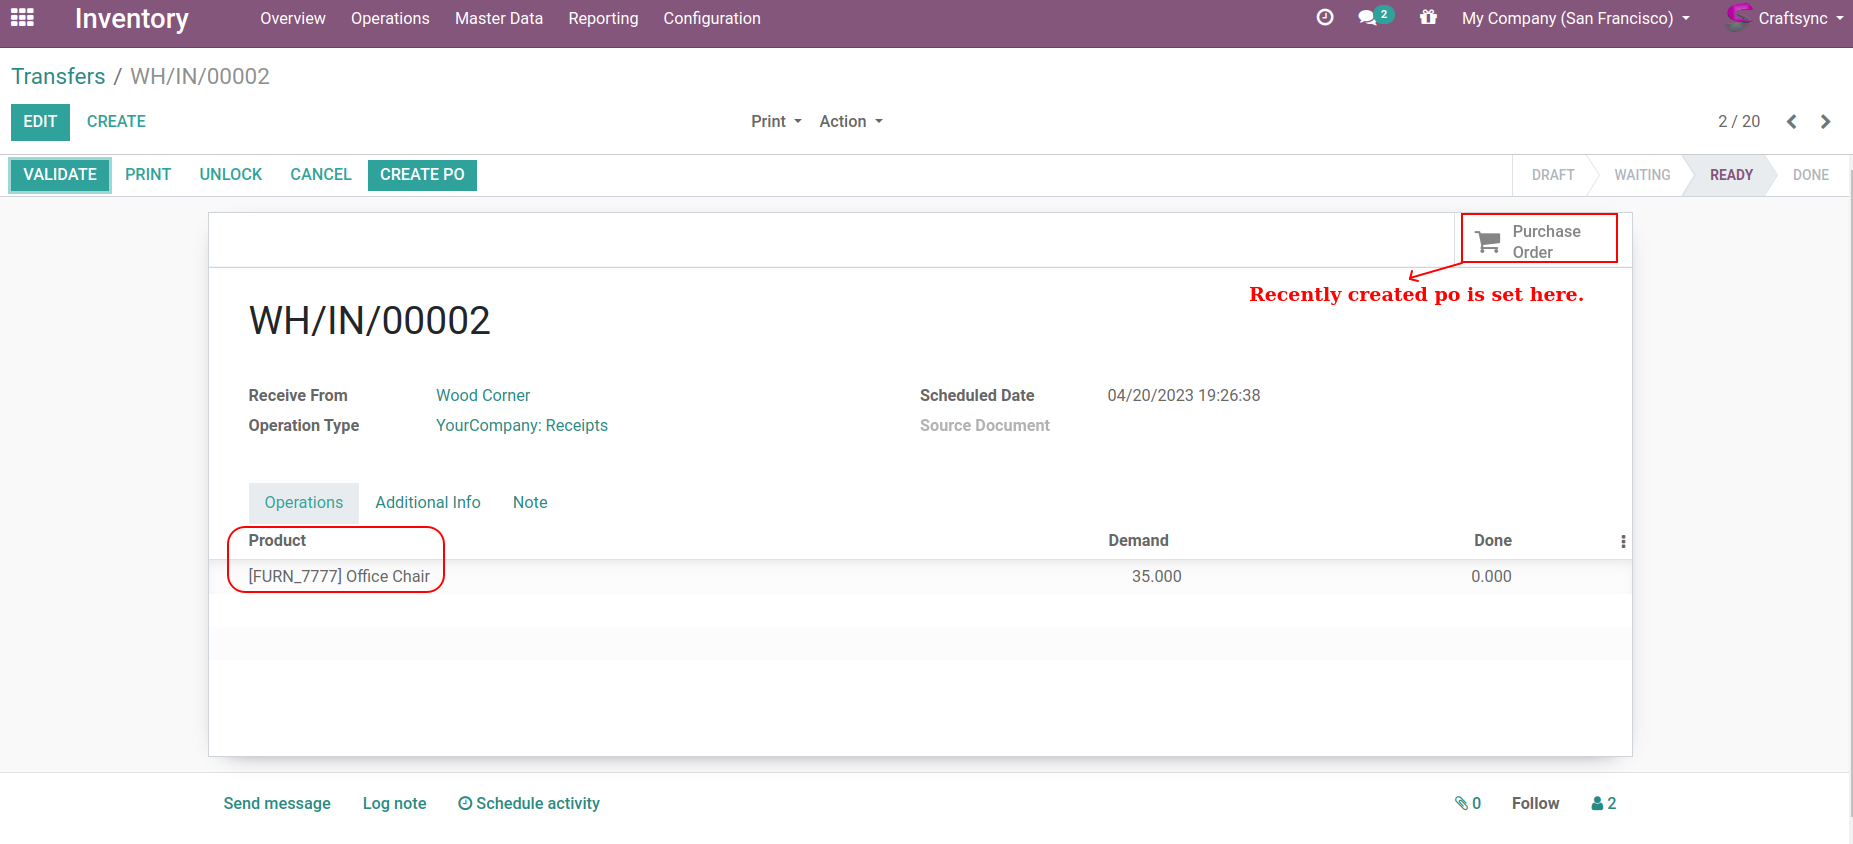Go to the previous record arrow
The height and width of the screenshot is (844, 1853).
1792,122
